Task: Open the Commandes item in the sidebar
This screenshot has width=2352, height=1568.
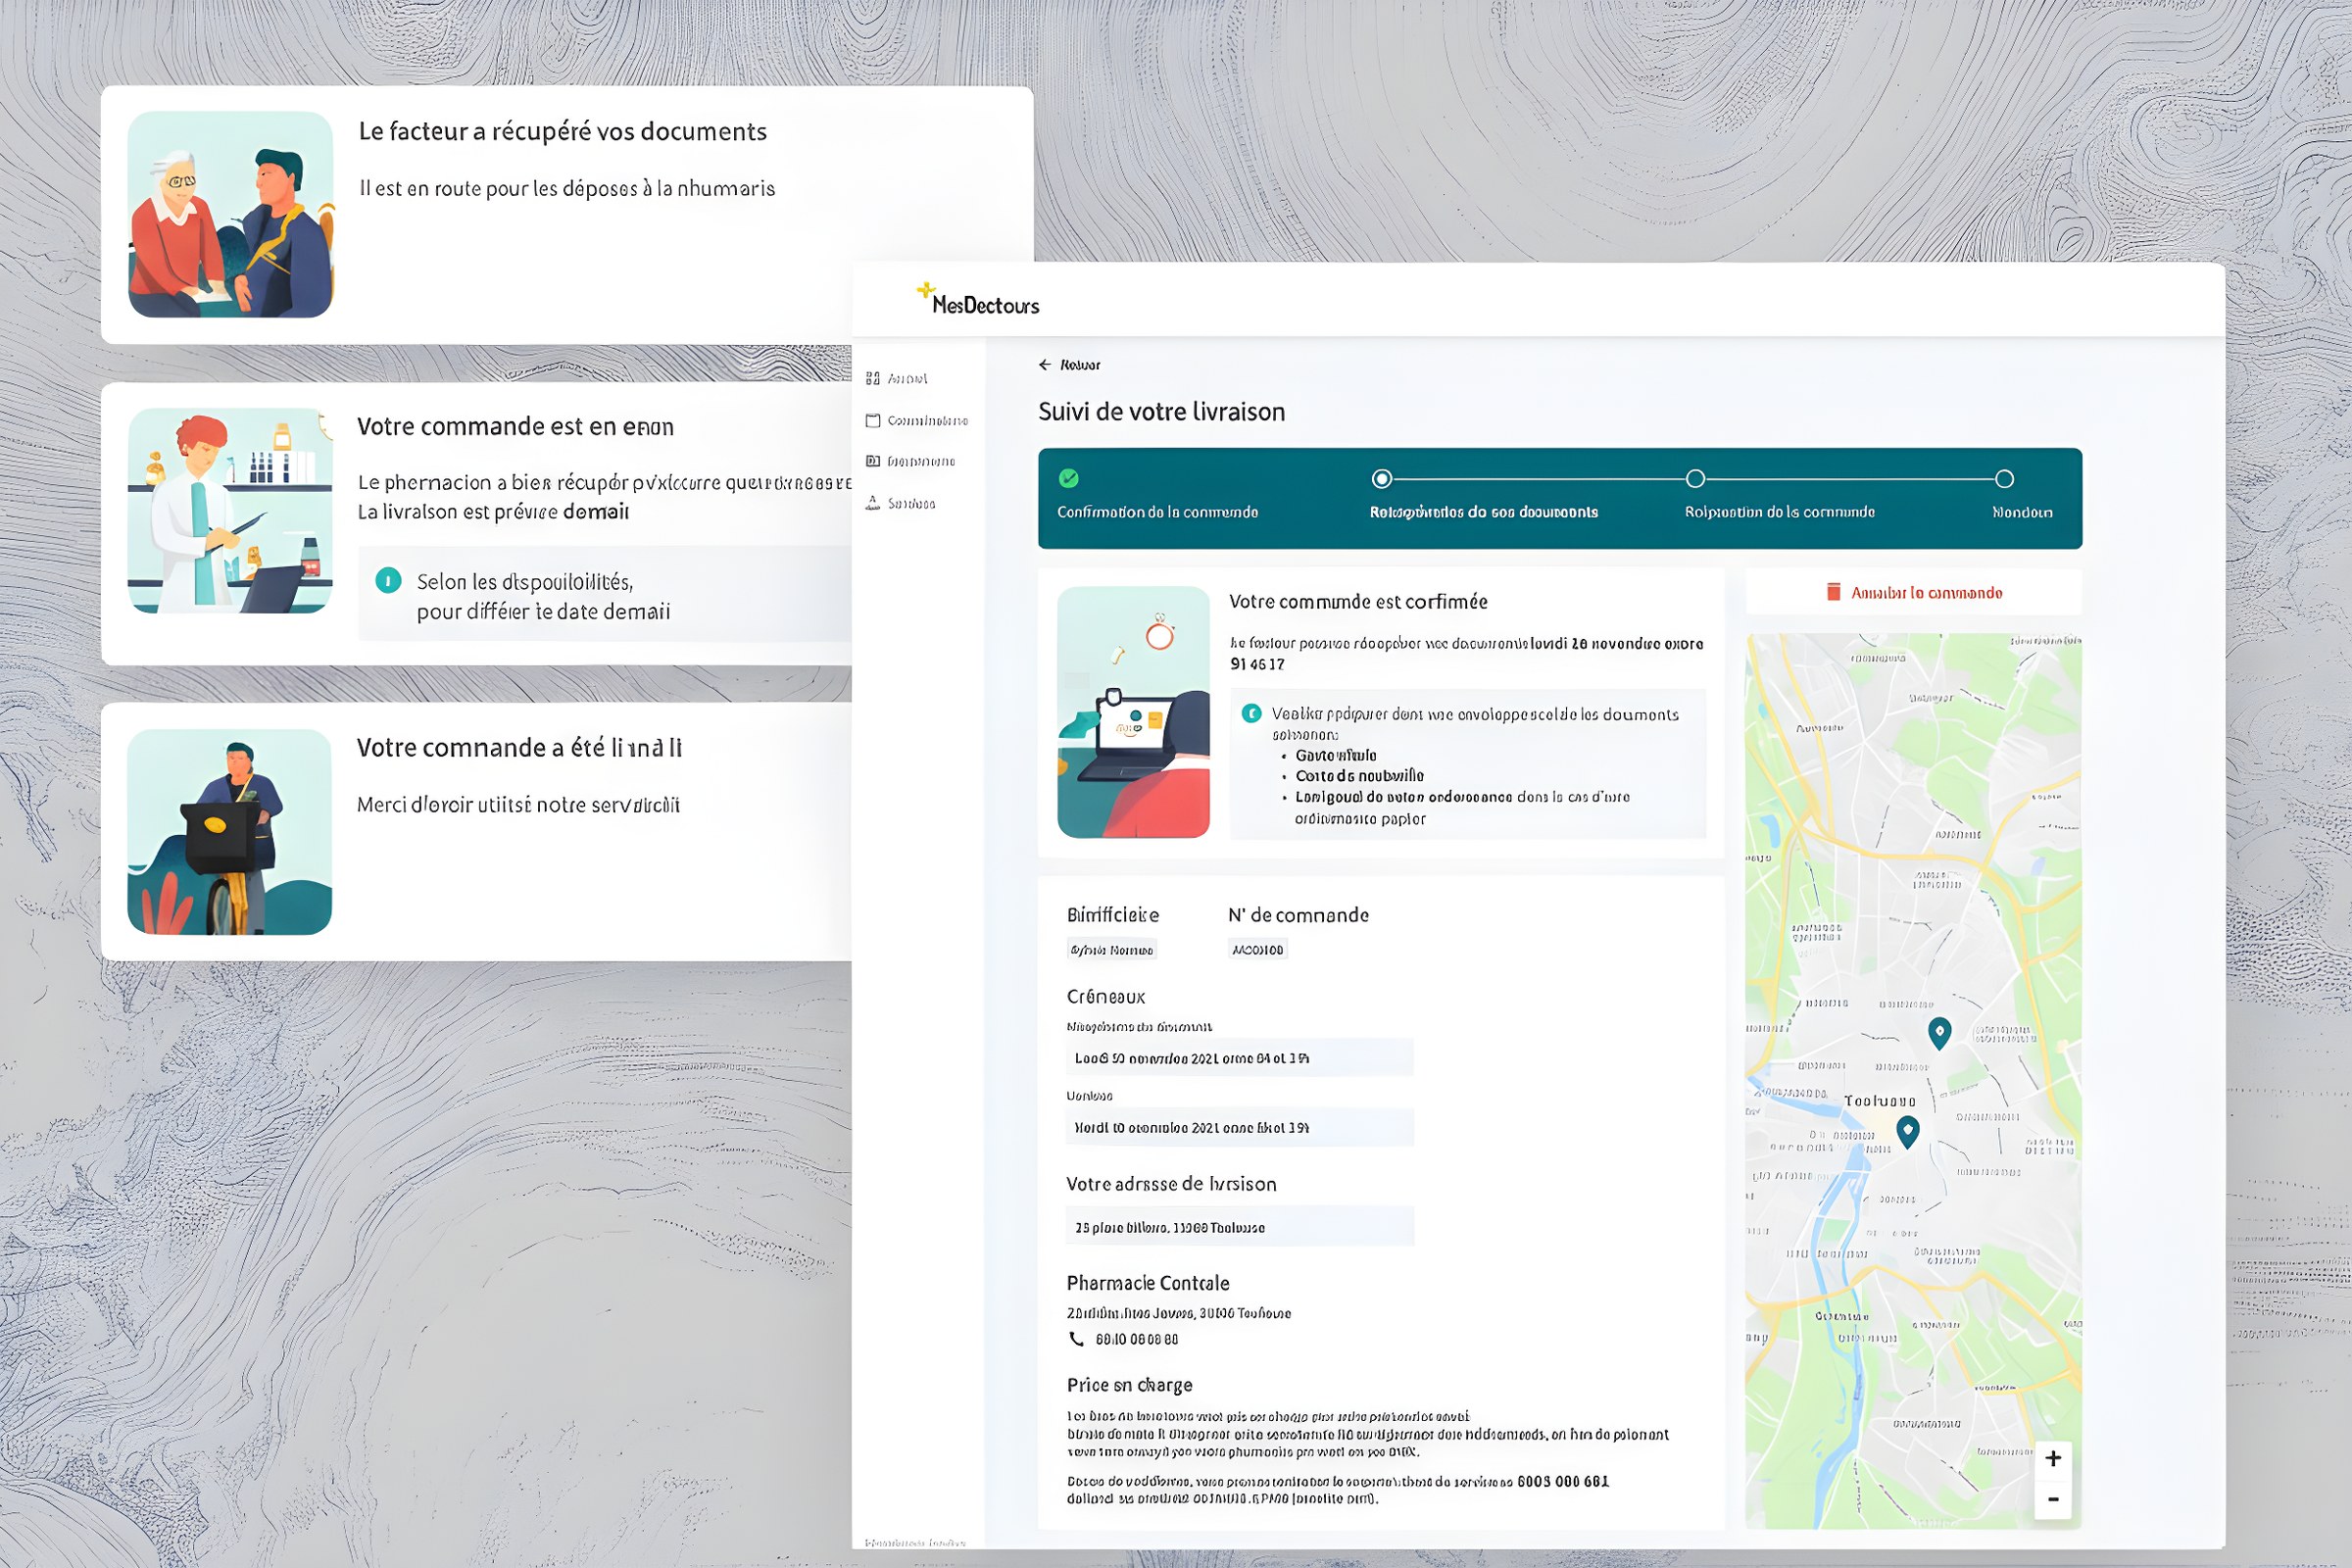Action: 917,420
